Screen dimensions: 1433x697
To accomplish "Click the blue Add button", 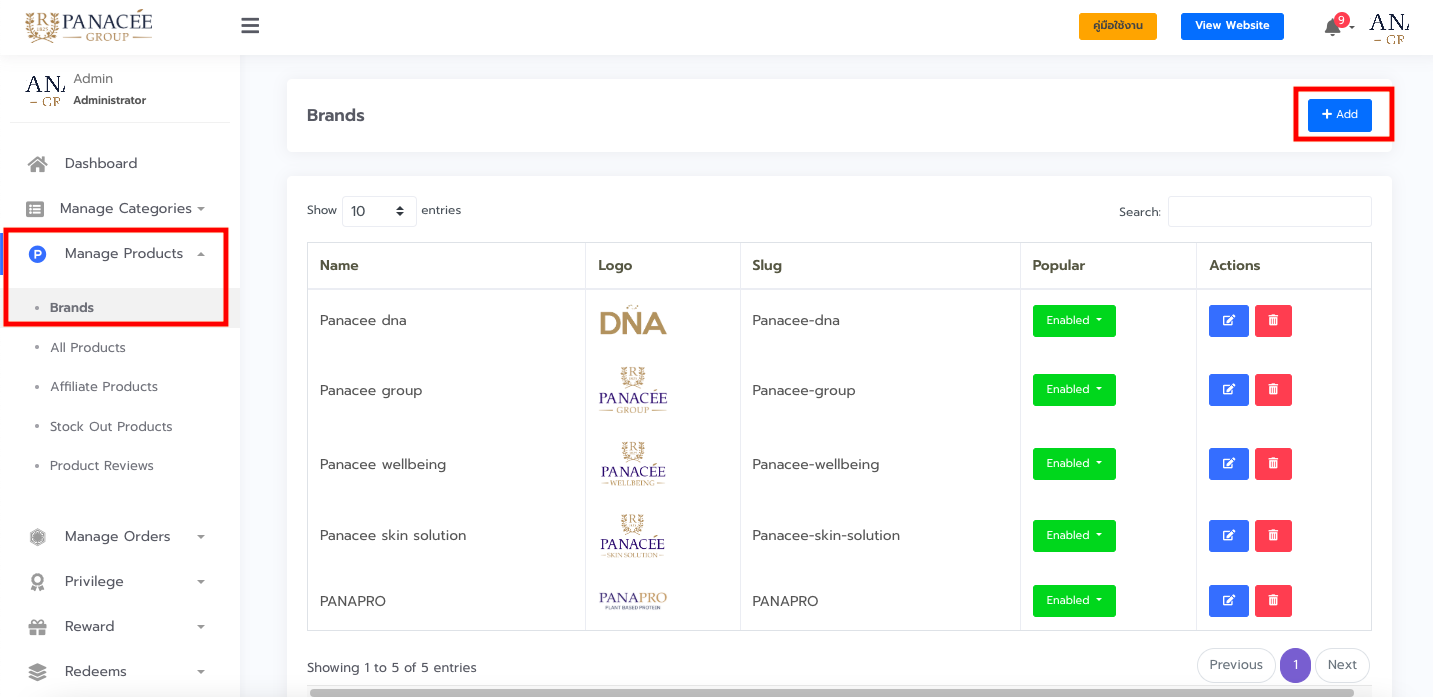I will (1340, 115).
